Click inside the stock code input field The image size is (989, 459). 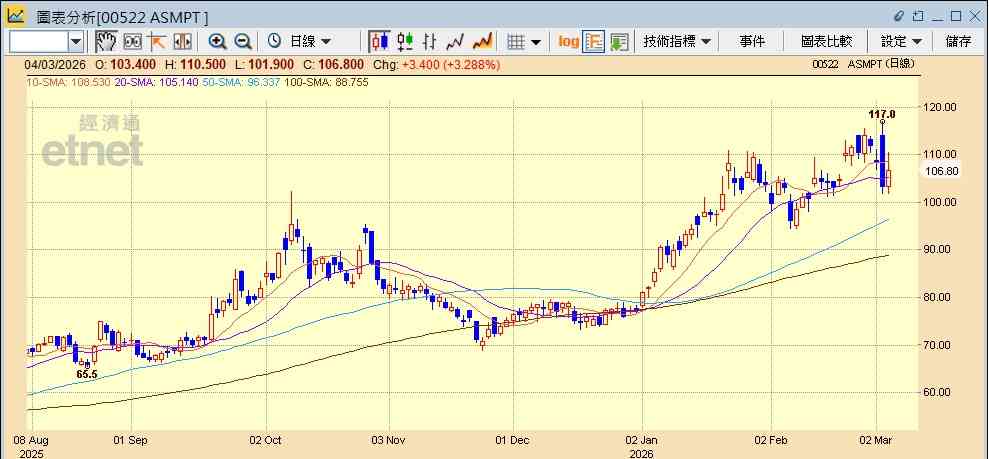(38, 42)
